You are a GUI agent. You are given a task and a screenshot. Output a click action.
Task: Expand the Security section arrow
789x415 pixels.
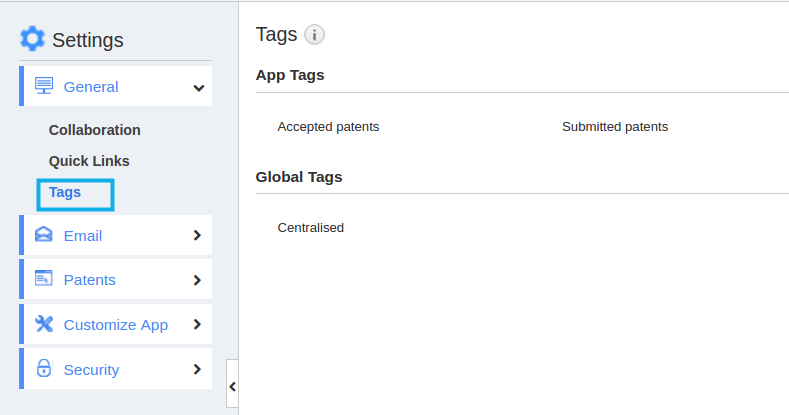coord(197,369)
